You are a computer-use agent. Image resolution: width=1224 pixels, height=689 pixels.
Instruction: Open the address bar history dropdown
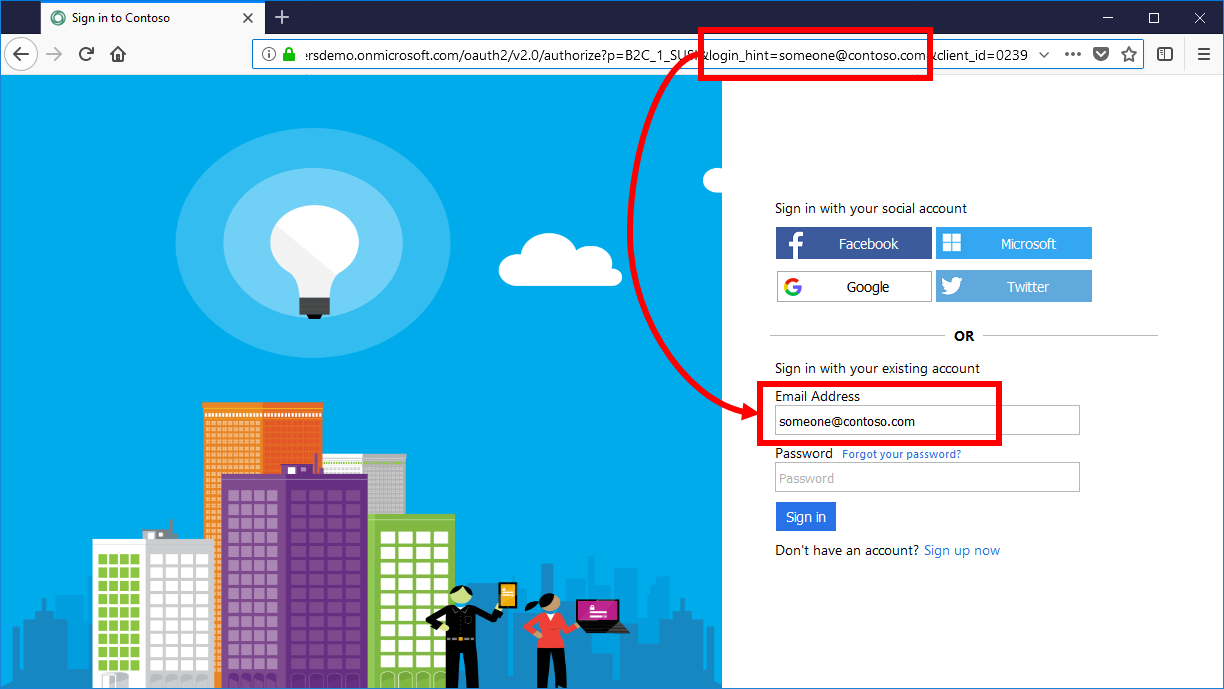click(1045, 54)
